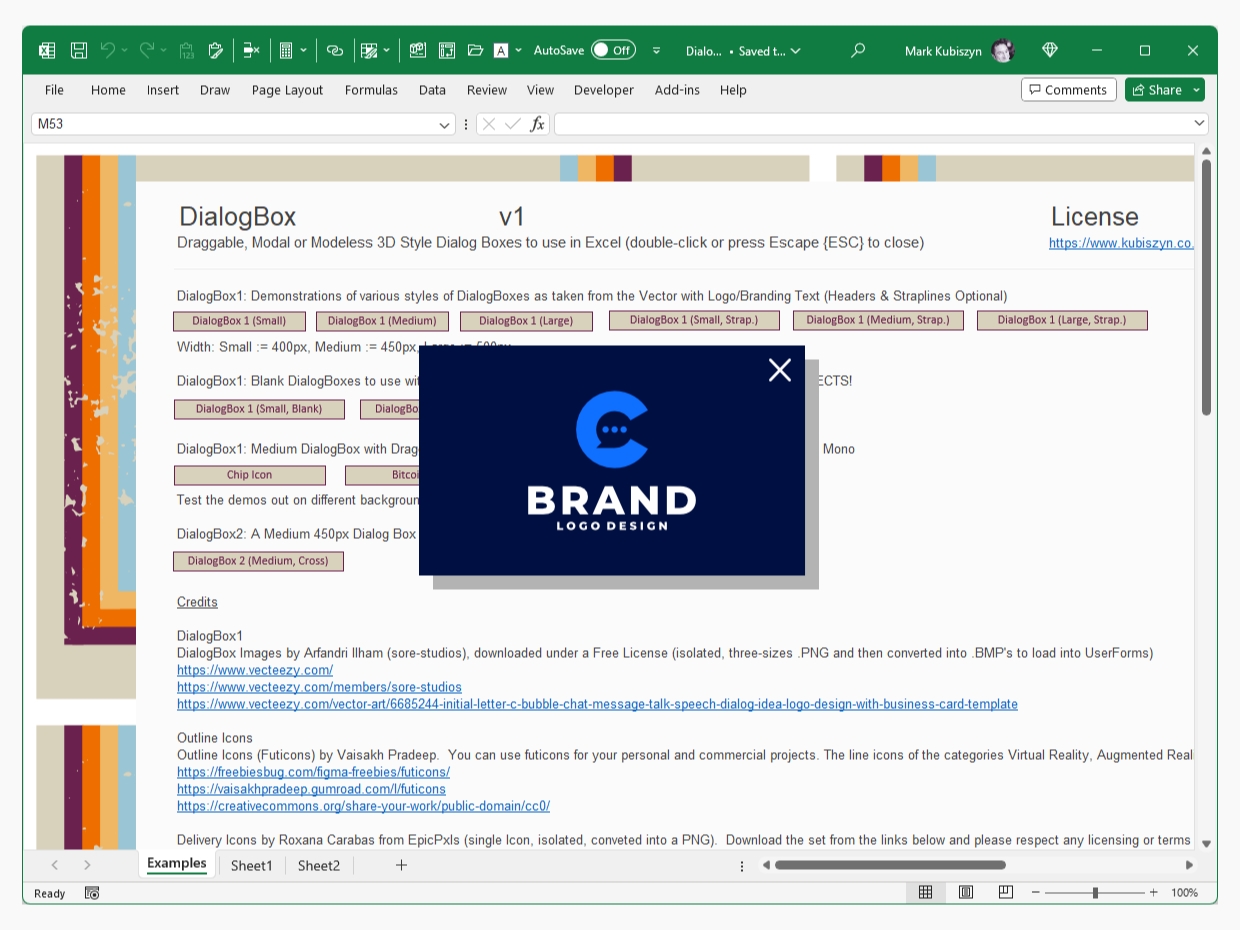Expand the Name Box dropdown
This screenshot has height=930, width=1240.
(445, 125)
